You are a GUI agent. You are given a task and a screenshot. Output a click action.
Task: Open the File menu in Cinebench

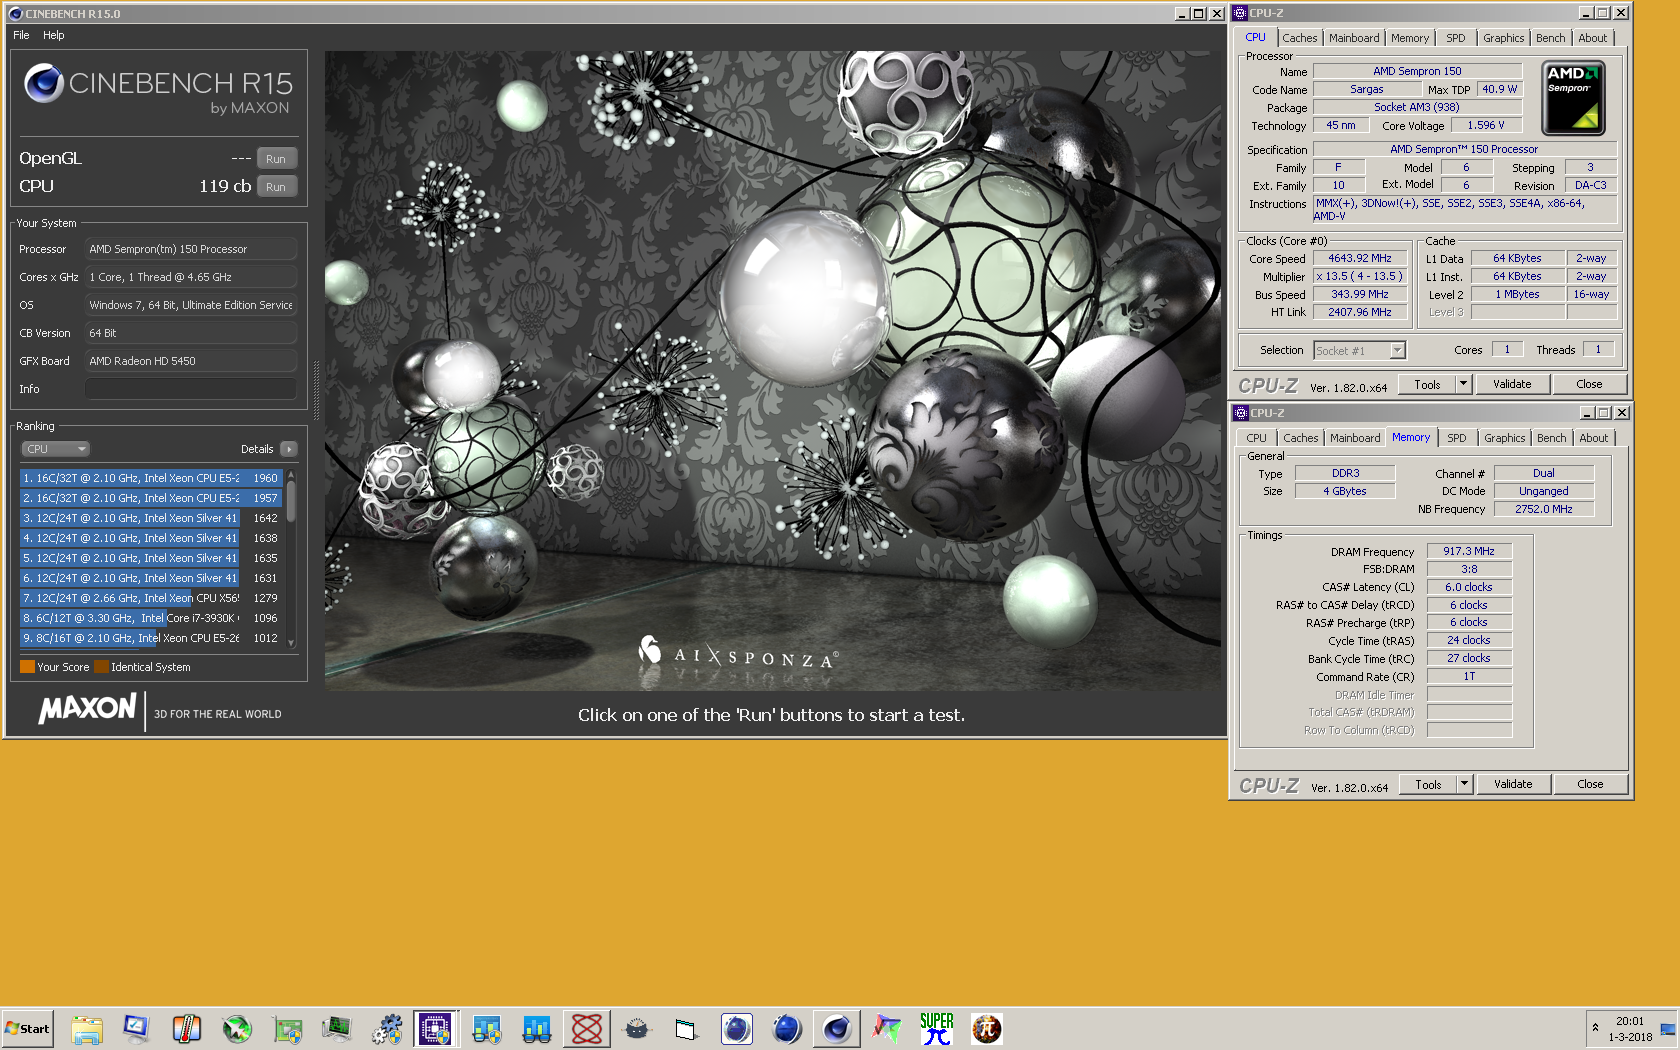click(21, 35)
